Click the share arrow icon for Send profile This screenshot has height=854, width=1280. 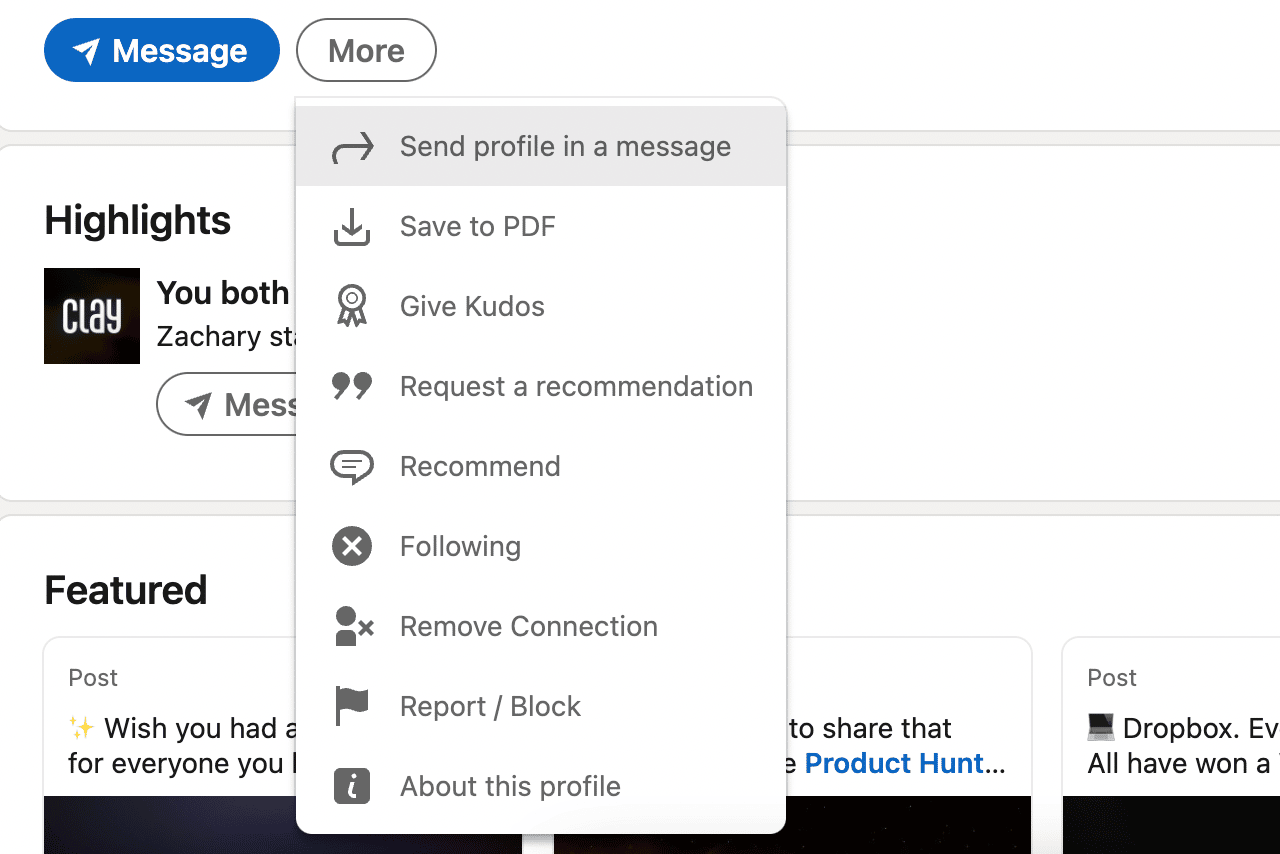352,147
